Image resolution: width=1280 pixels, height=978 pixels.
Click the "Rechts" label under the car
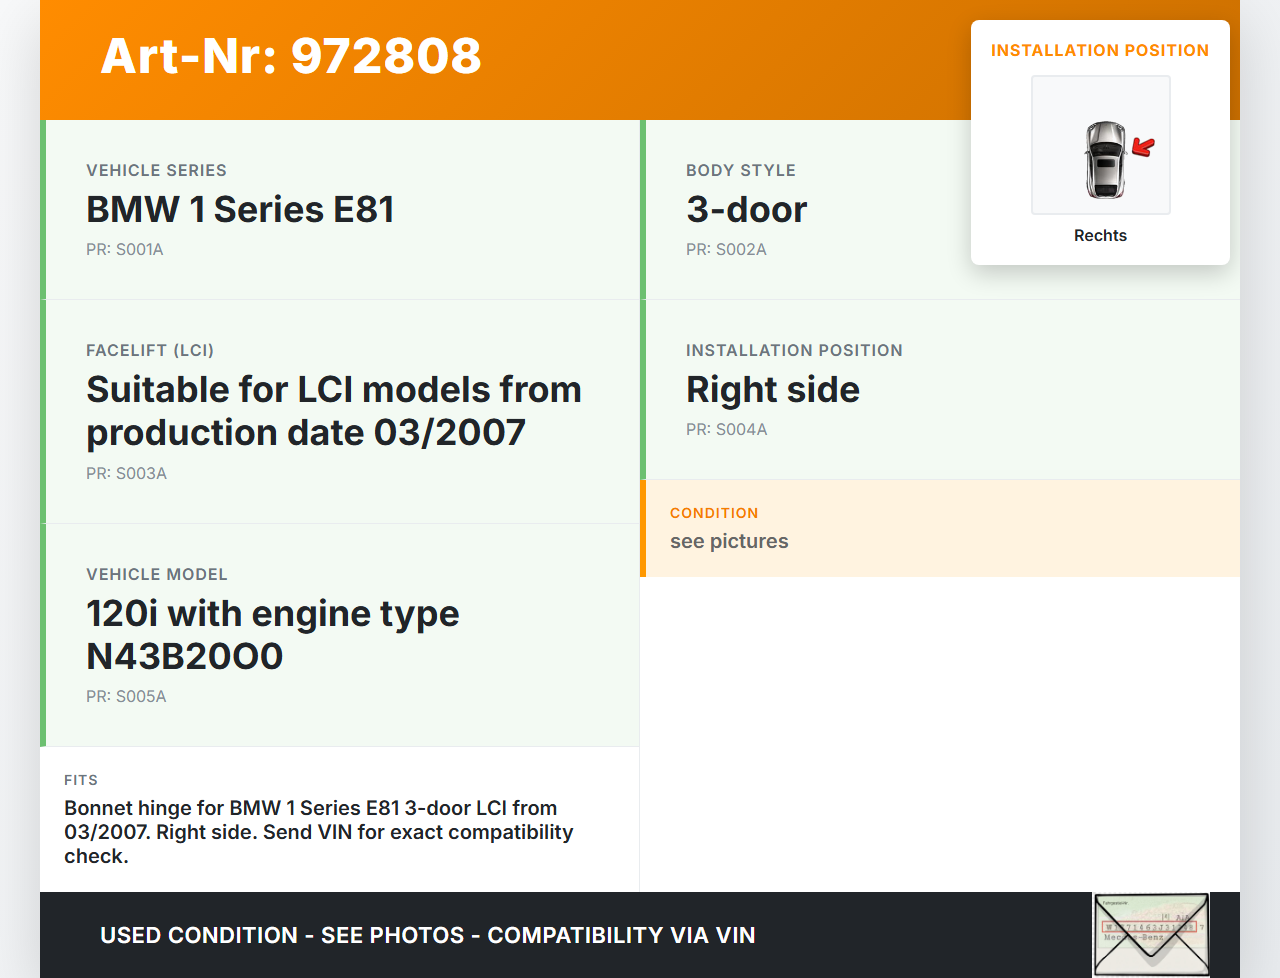(x=1100, y=236)
